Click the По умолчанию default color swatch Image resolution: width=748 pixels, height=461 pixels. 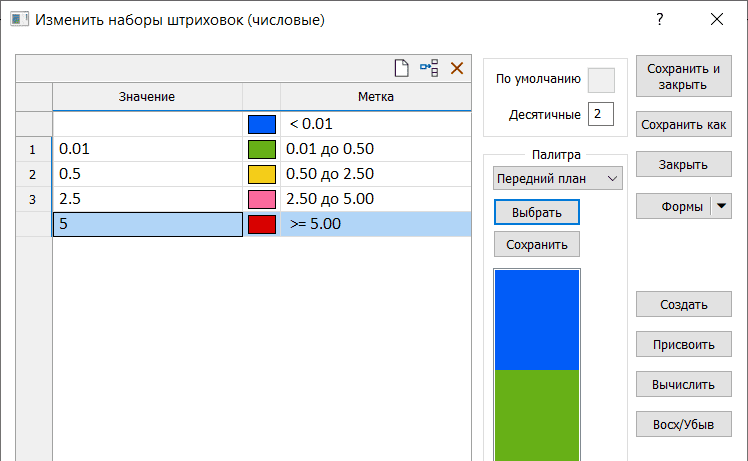click(601, 80)
